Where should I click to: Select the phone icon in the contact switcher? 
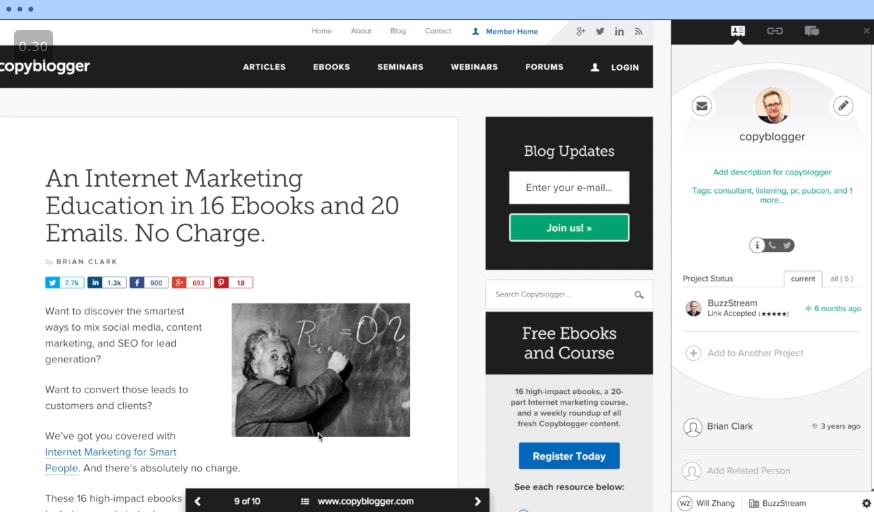click(773, 245)
